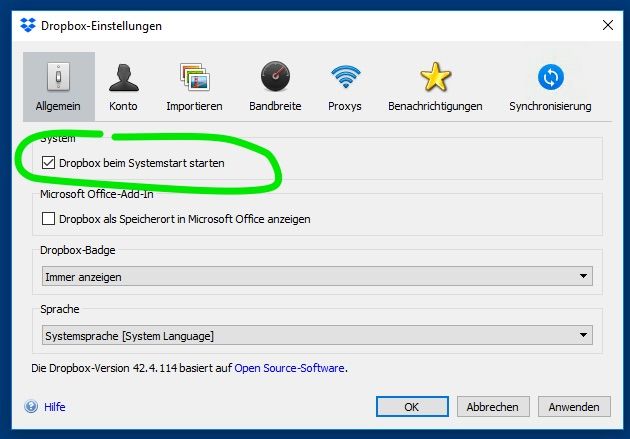Open the Open Source-Software link
The image size is (630, 439).
[289, 368]
